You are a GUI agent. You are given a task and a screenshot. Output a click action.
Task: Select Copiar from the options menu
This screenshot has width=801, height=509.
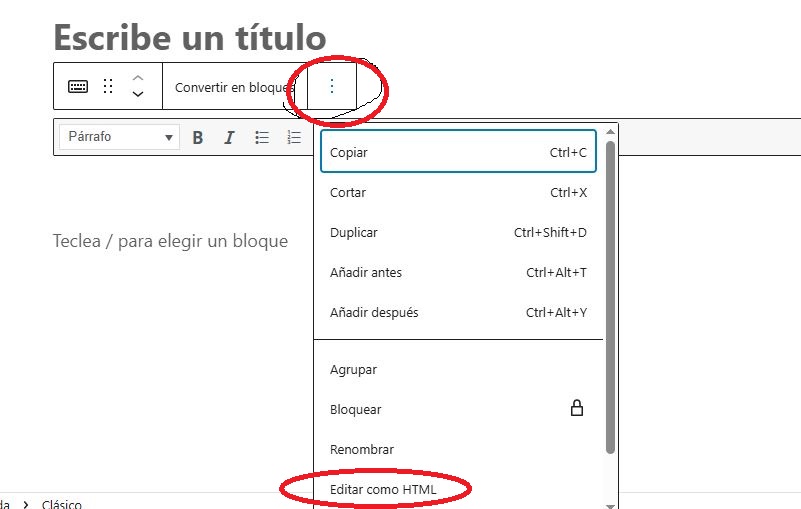point(458,152)
